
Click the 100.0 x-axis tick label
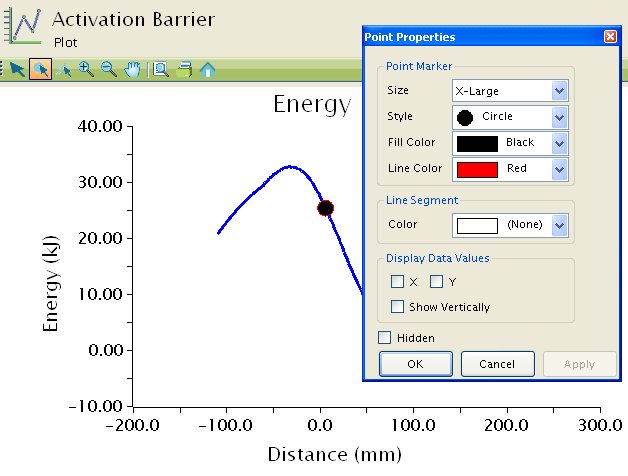click(413, 425)
